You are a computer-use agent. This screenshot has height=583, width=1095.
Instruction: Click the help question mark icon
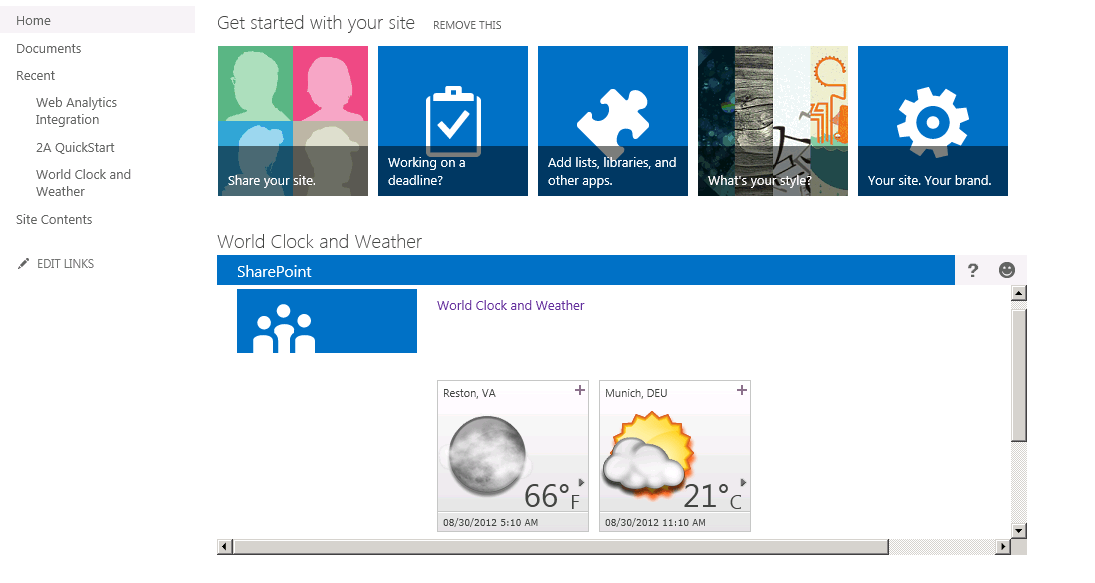point(973,270)
